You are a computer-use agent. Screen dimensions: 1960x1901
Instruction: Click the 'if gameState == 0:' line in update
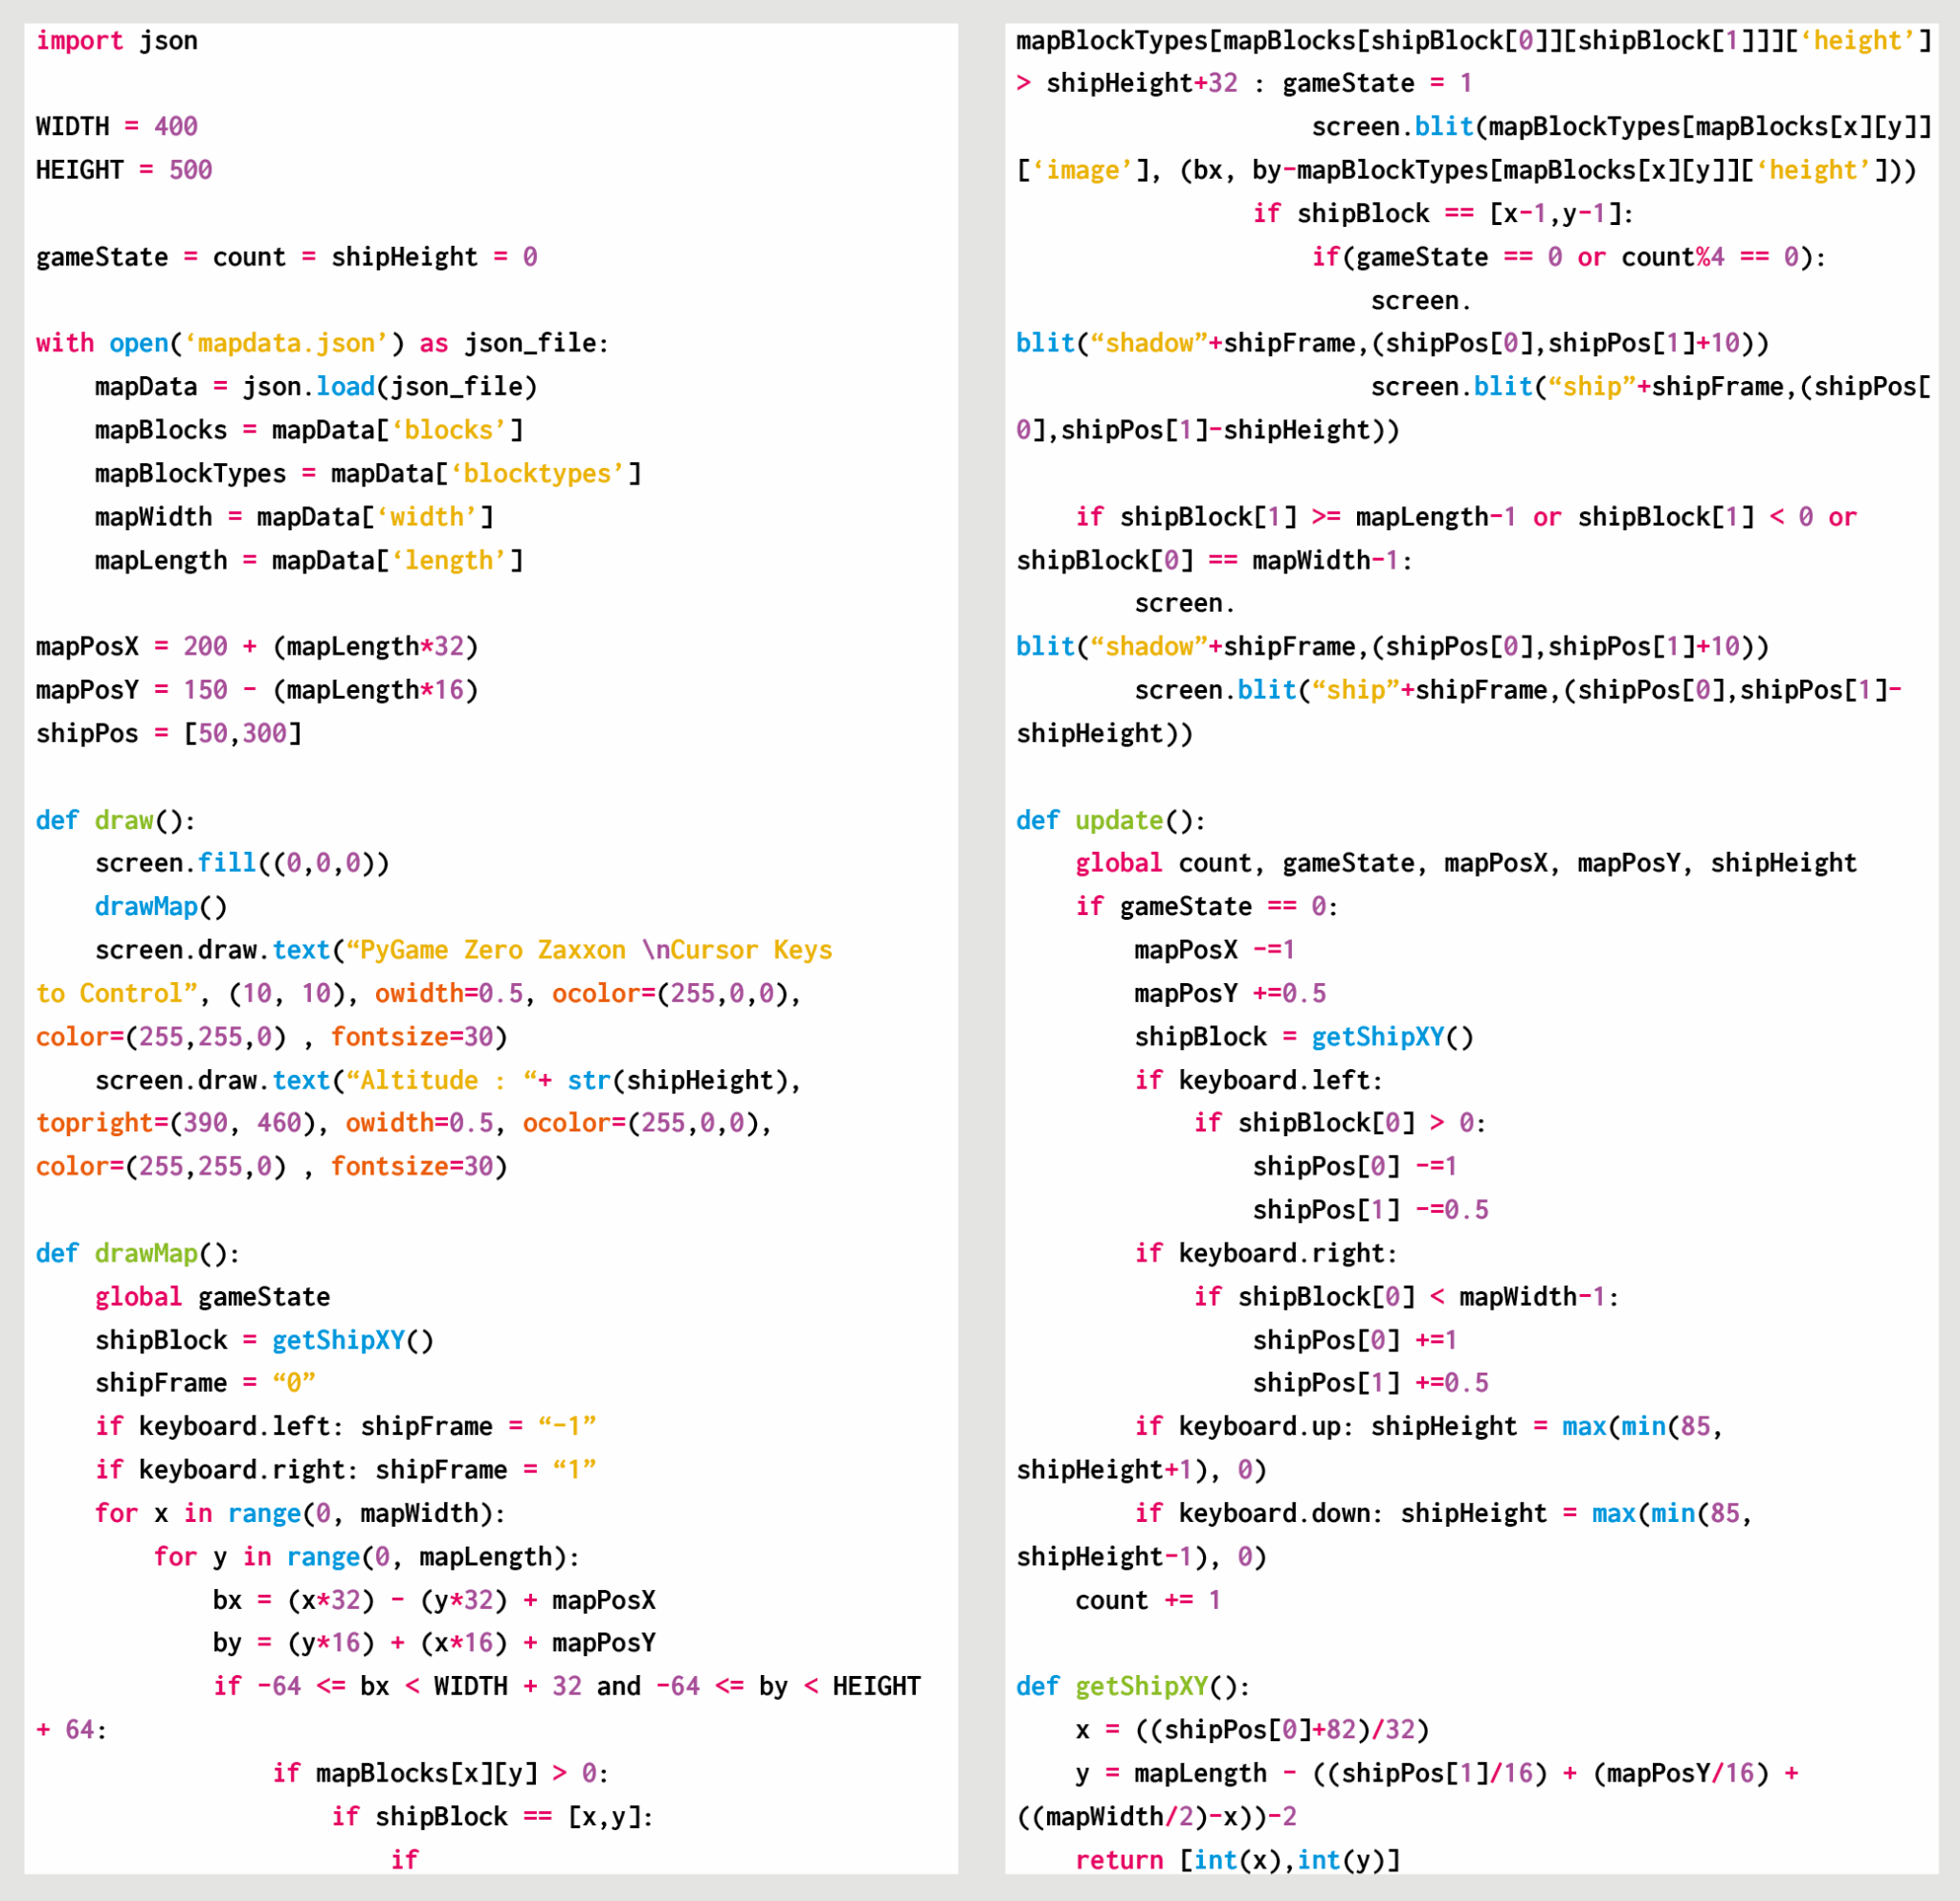[x=1206, y=907]
